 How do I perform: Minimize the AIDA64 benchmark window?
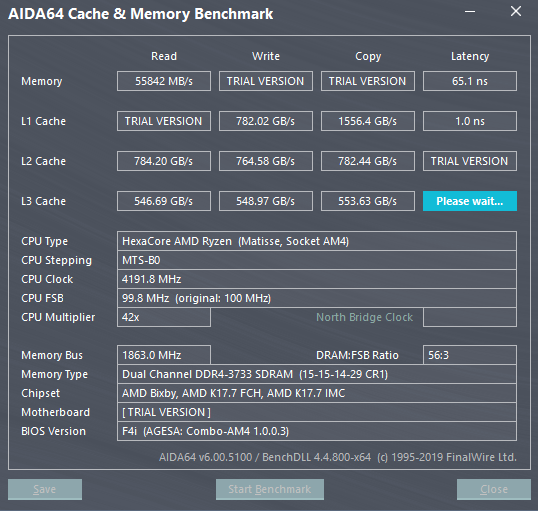(470, 12)
